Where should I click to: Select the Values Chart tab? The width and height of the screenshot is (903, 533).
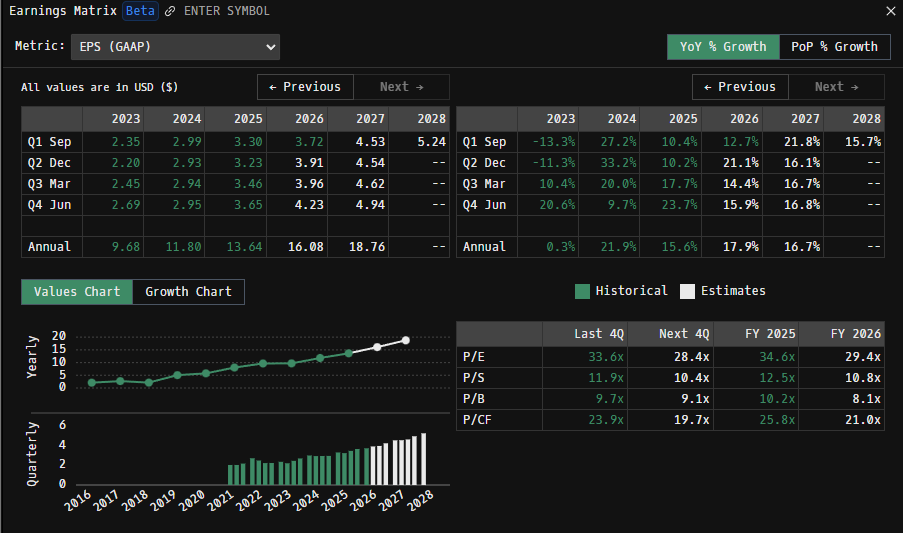(77, 292)
